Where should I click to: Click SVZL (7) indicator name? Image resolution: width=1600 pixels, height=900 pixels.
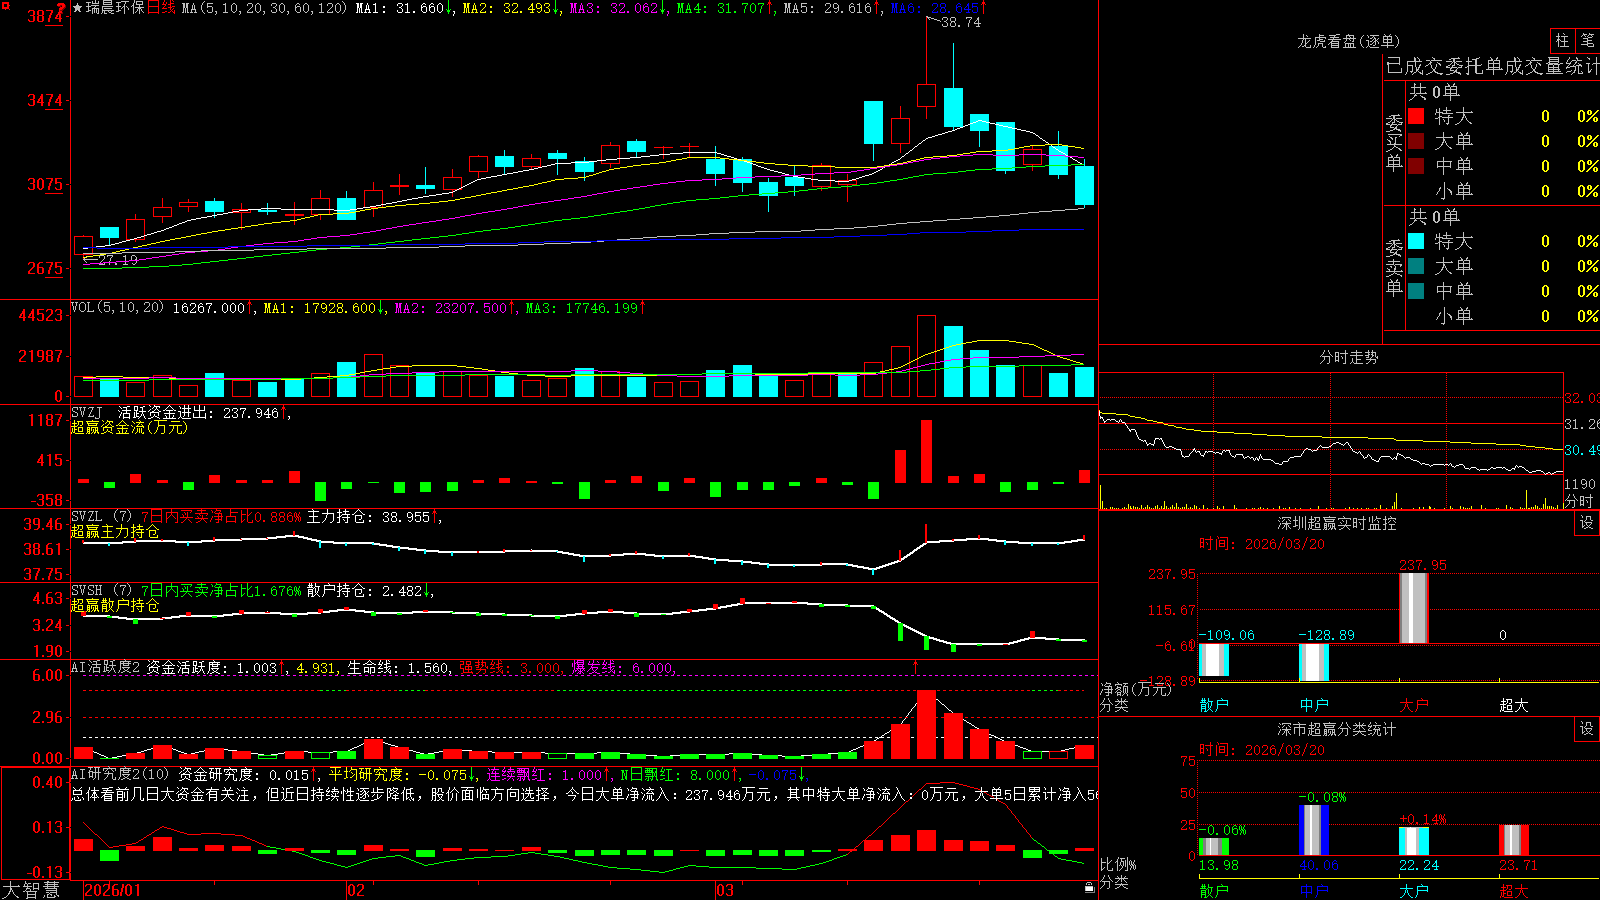pyautogui.click(x=101, y=517)
